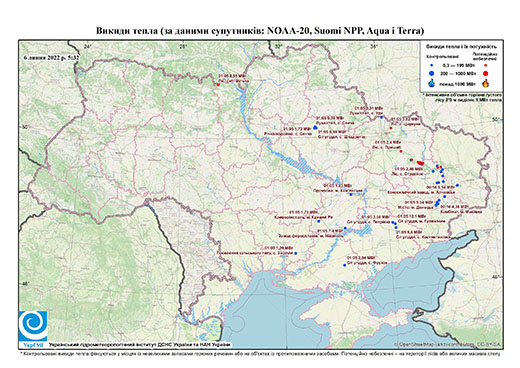Screen dimensions: 520x368
Task: Click the map title mentioning NOAA-20
Action: (260, 31)
